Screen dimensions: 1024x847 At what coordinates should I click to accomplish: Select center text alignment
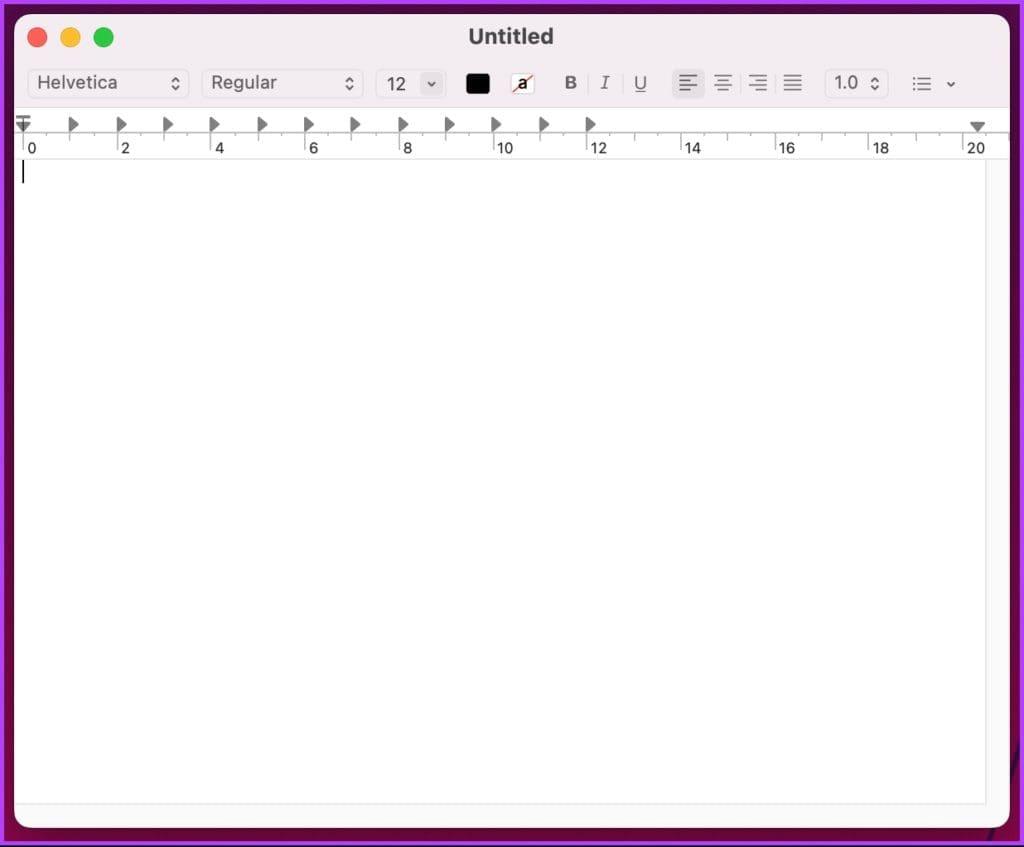tap(723, 83)
